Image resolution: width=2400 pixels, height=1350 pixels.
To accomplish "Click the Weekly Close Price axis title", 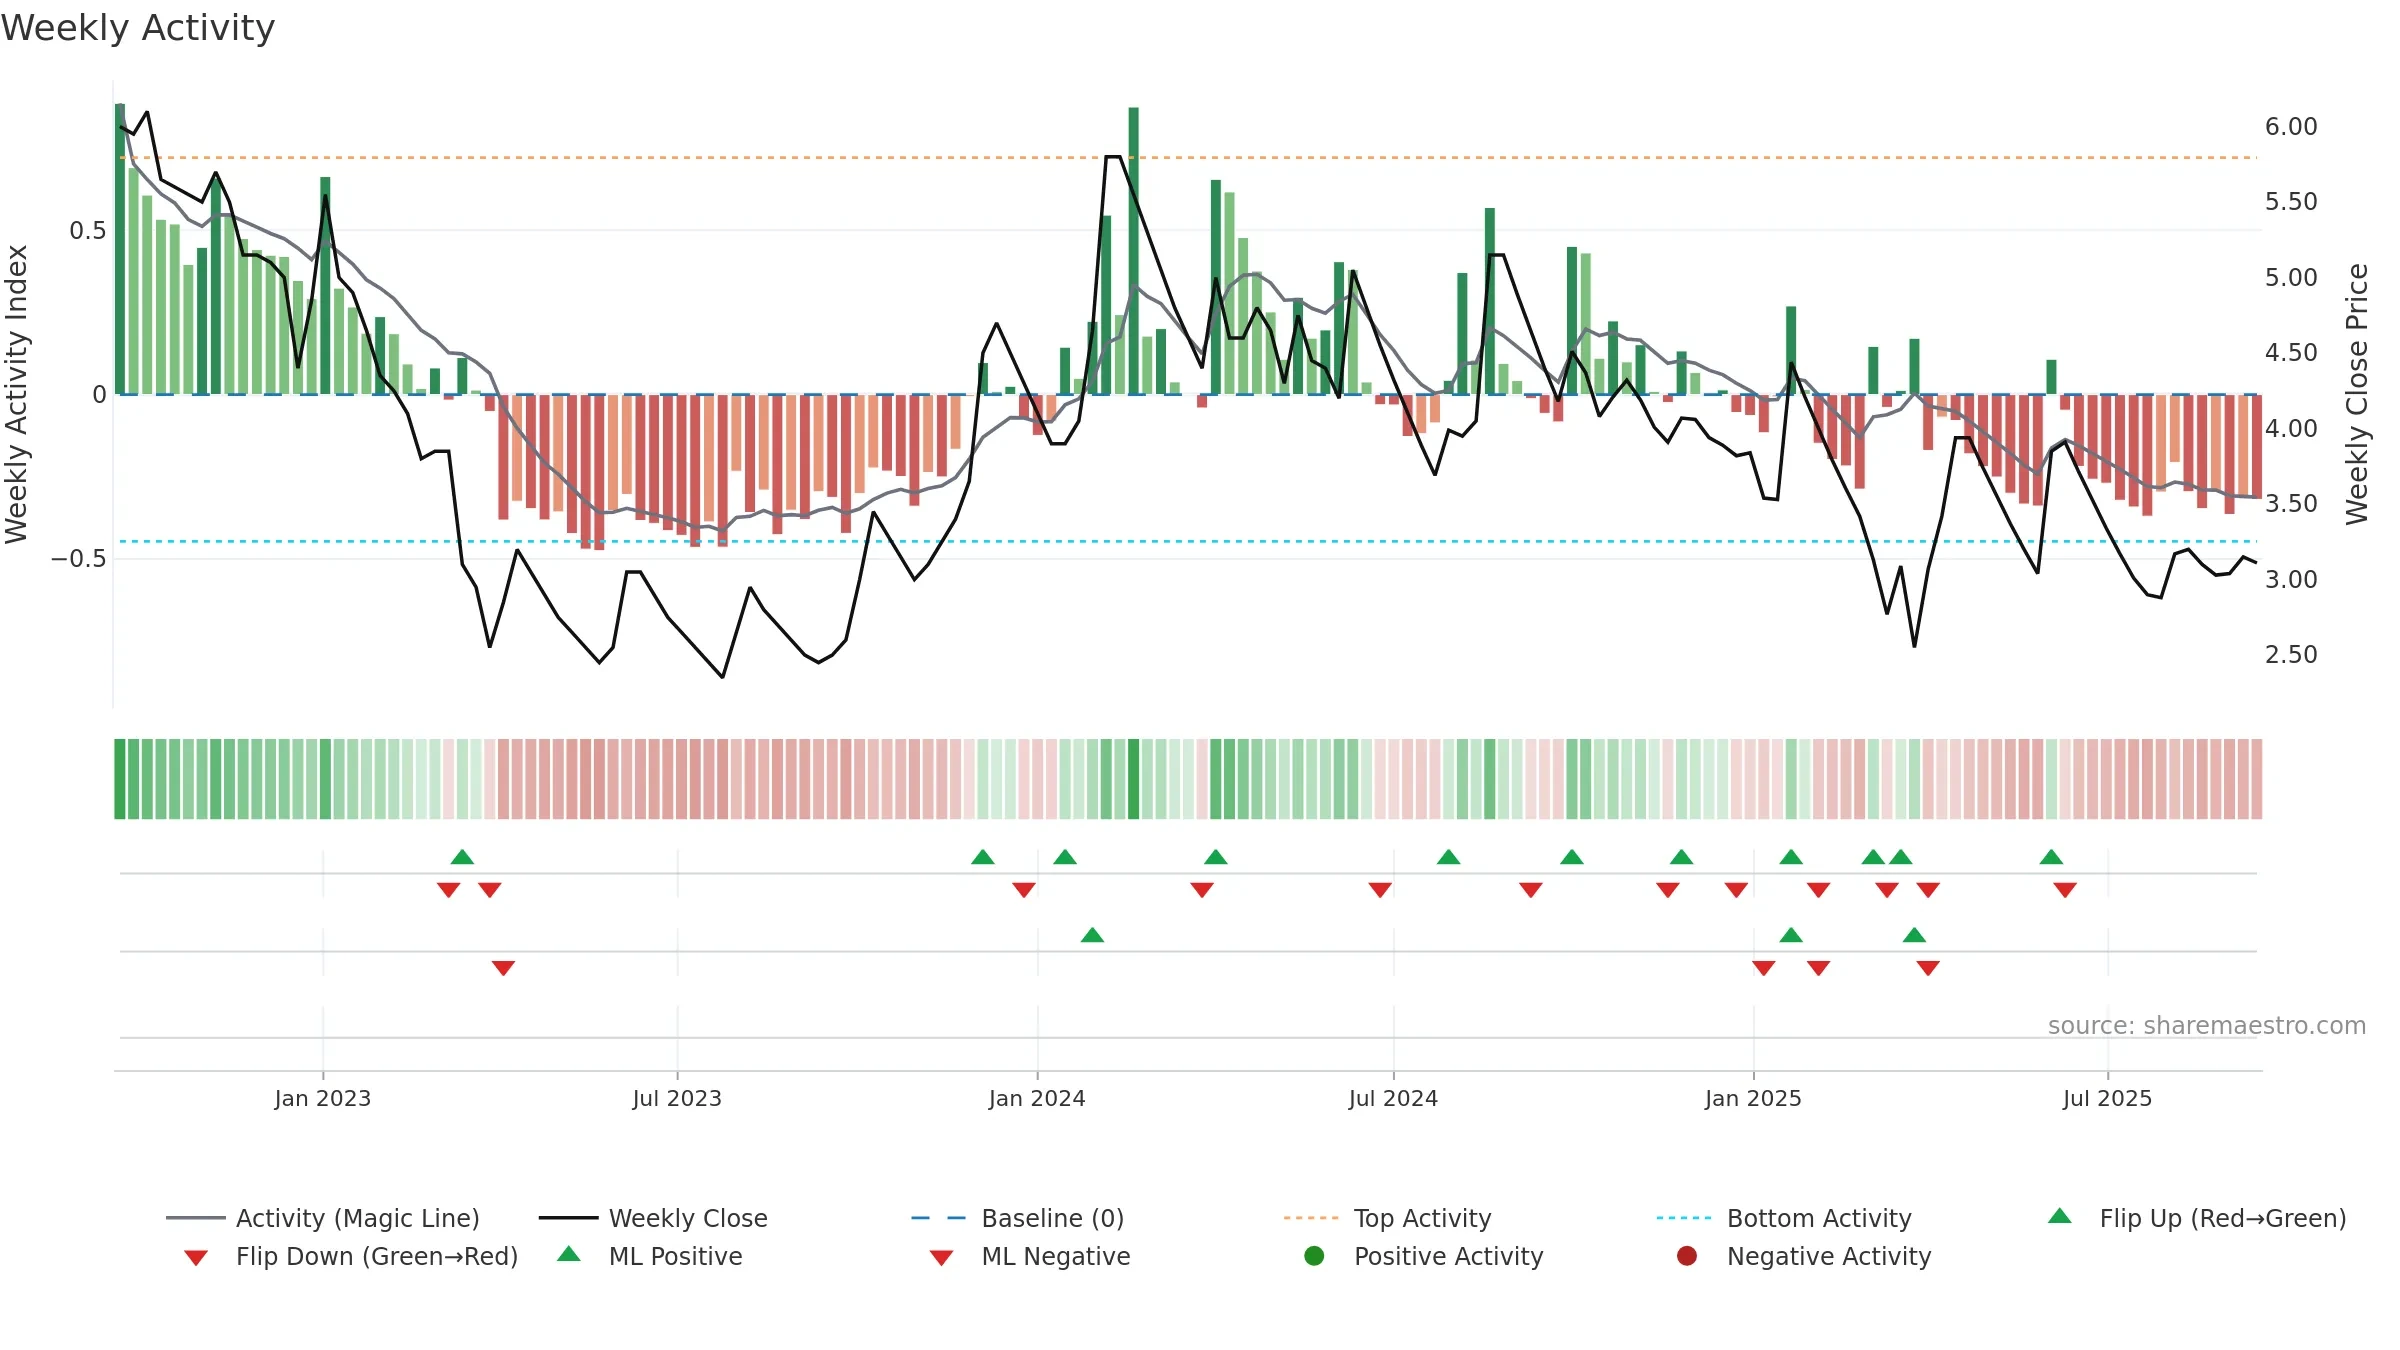I will point(2357,394).
